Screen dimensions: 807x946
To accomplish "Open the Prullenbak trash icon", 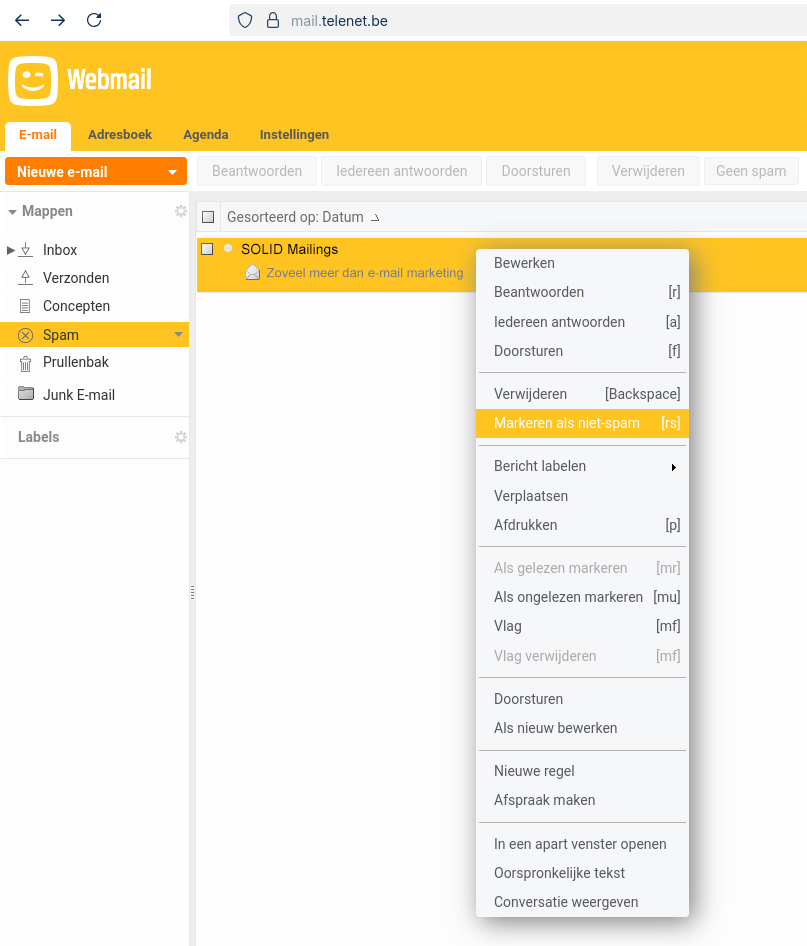I will click(26, 362).
